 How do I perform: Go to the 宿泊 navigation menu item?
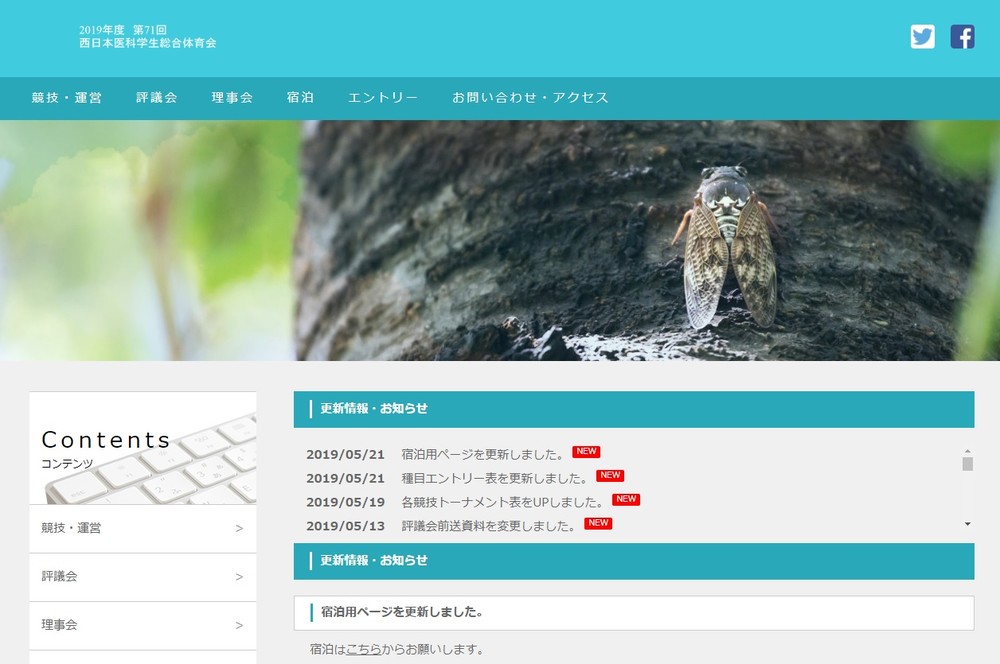[x=300, y=98]
